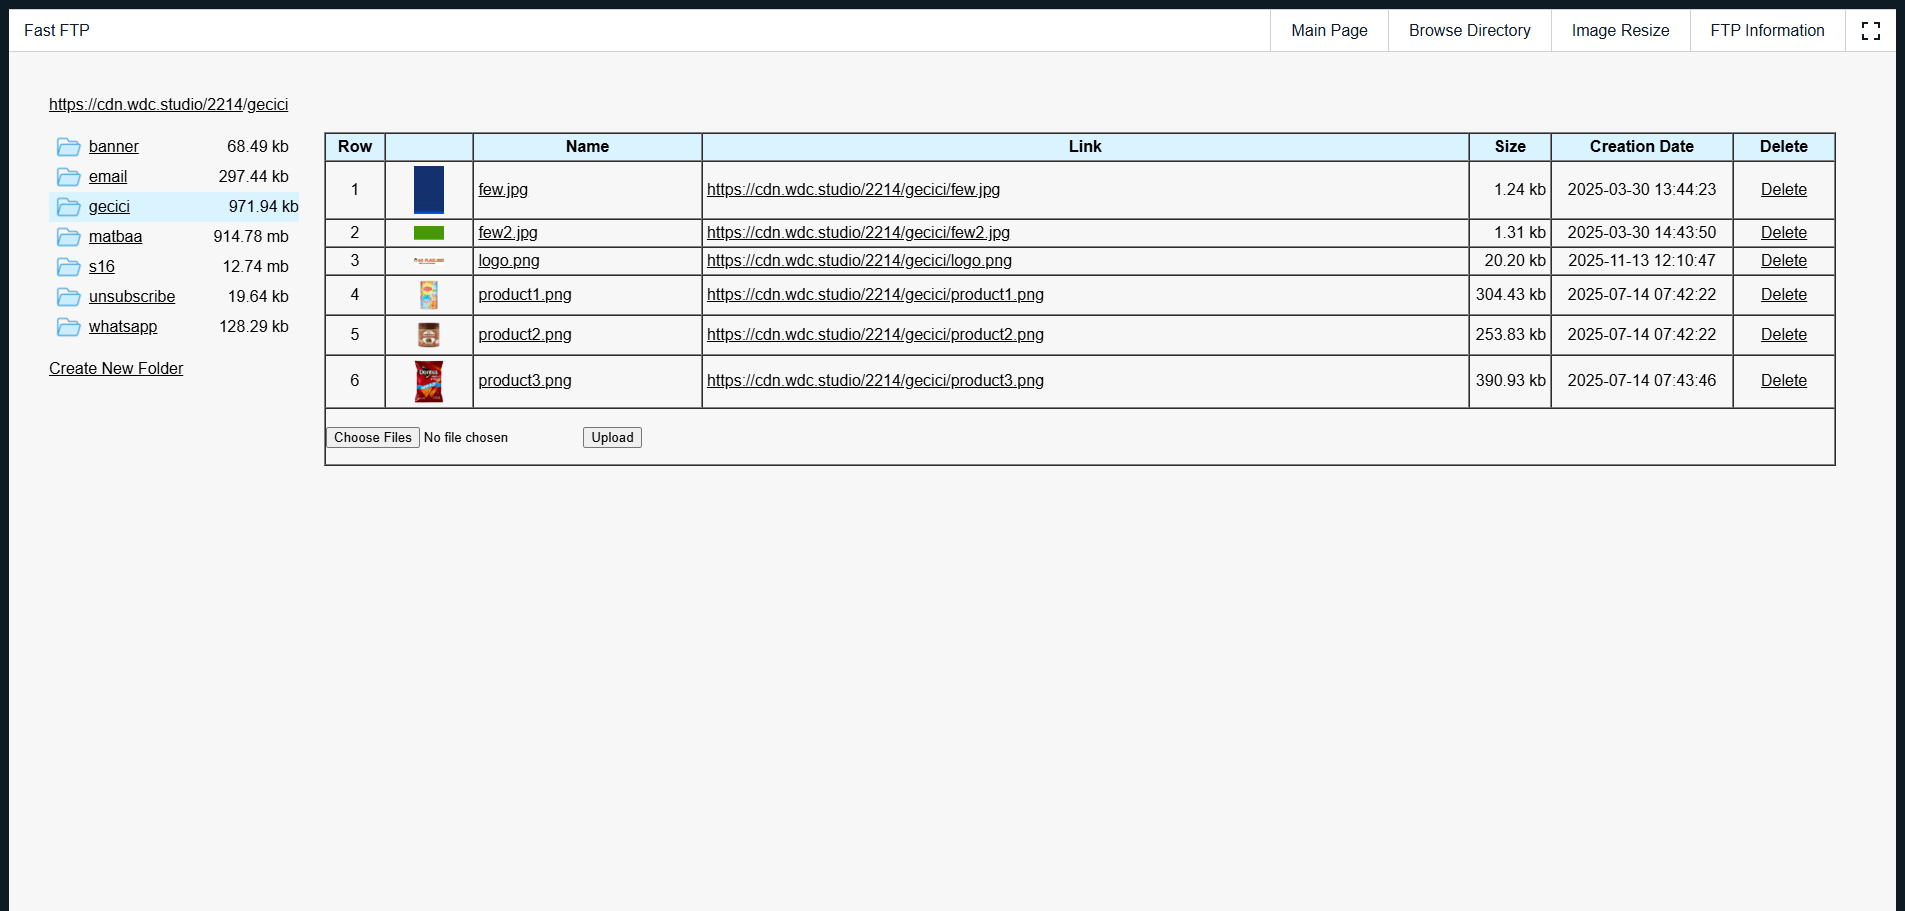Click the product3.png chips thumbnail

coord(429,381)
